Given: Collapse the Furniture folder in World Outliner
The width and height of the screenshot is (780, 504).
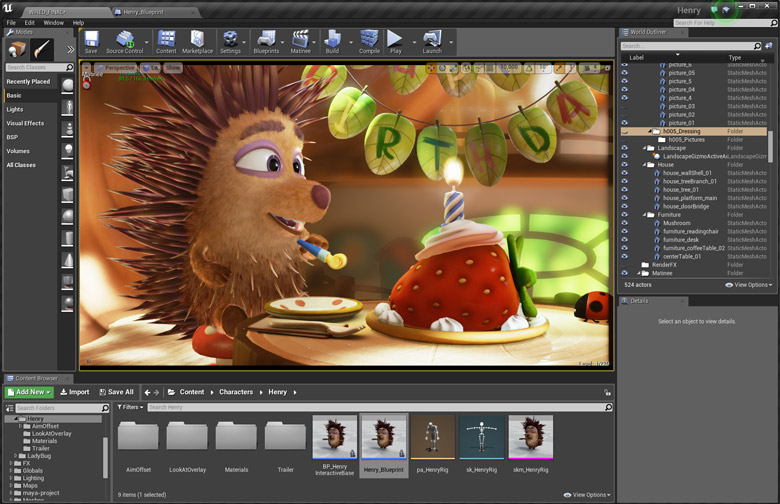Looking at the screenshot, I should (646, 215).
